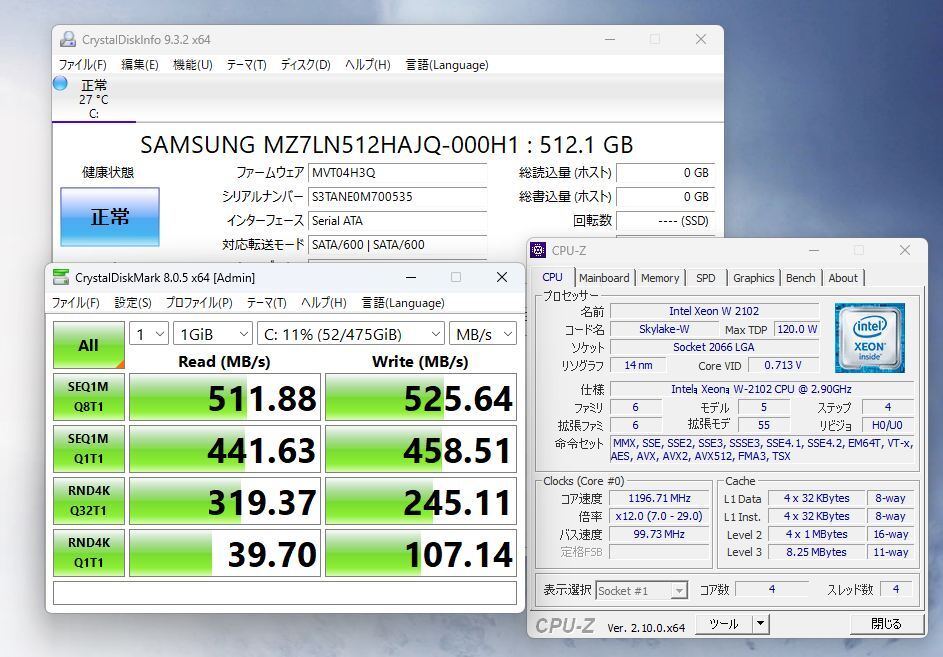Open ヘルプ(H) menu in CrystalDiskMark

click(324, 303)
